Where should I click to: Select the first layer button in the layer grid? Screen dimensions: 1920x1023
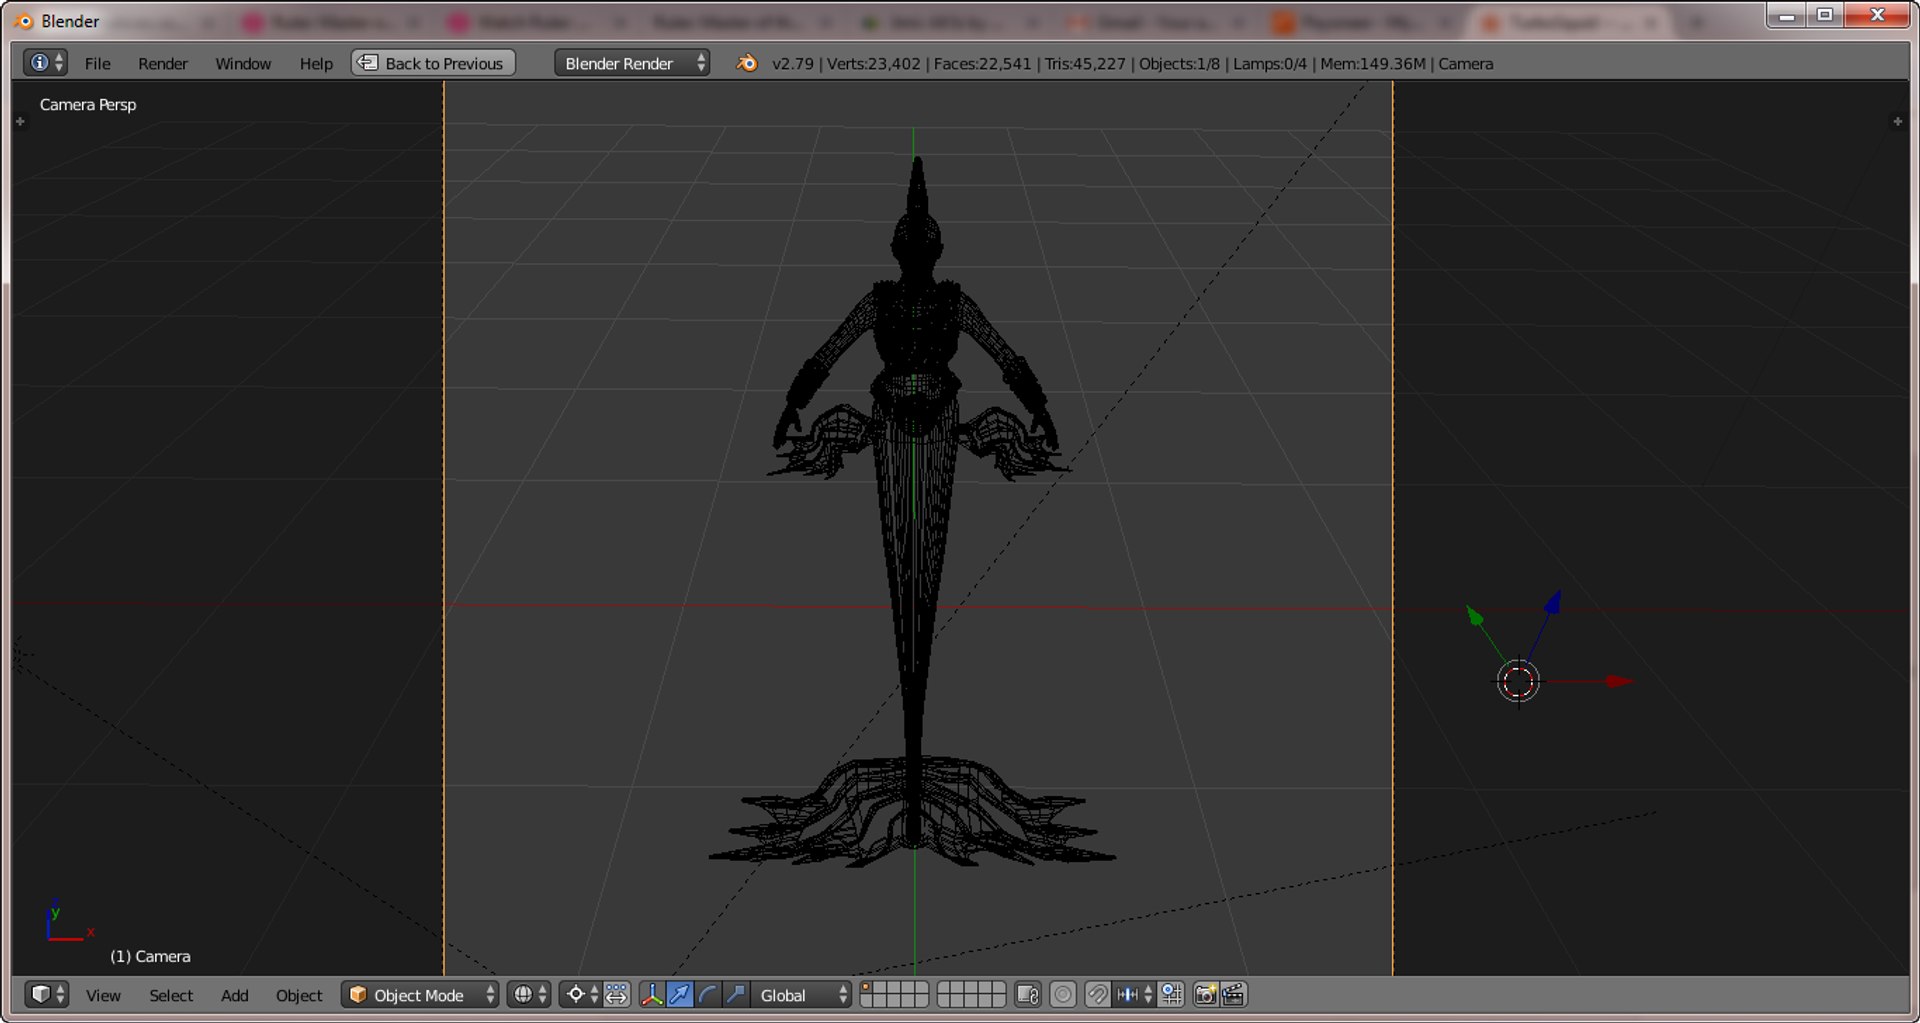pyautogui.click(x=867, y=988)
